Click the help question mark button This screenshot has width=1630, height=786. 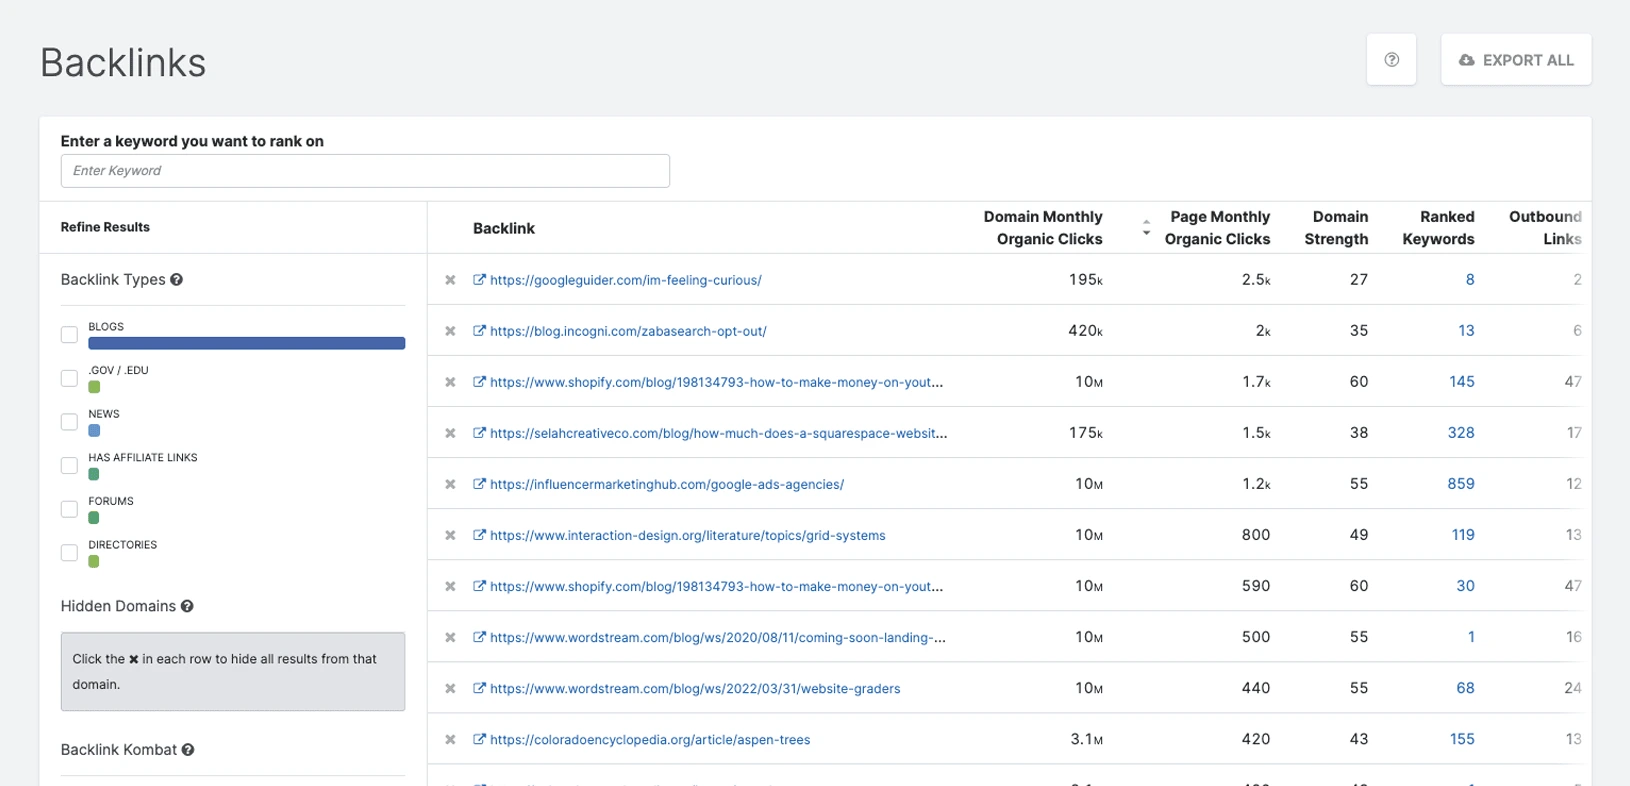coord(1391,60)
